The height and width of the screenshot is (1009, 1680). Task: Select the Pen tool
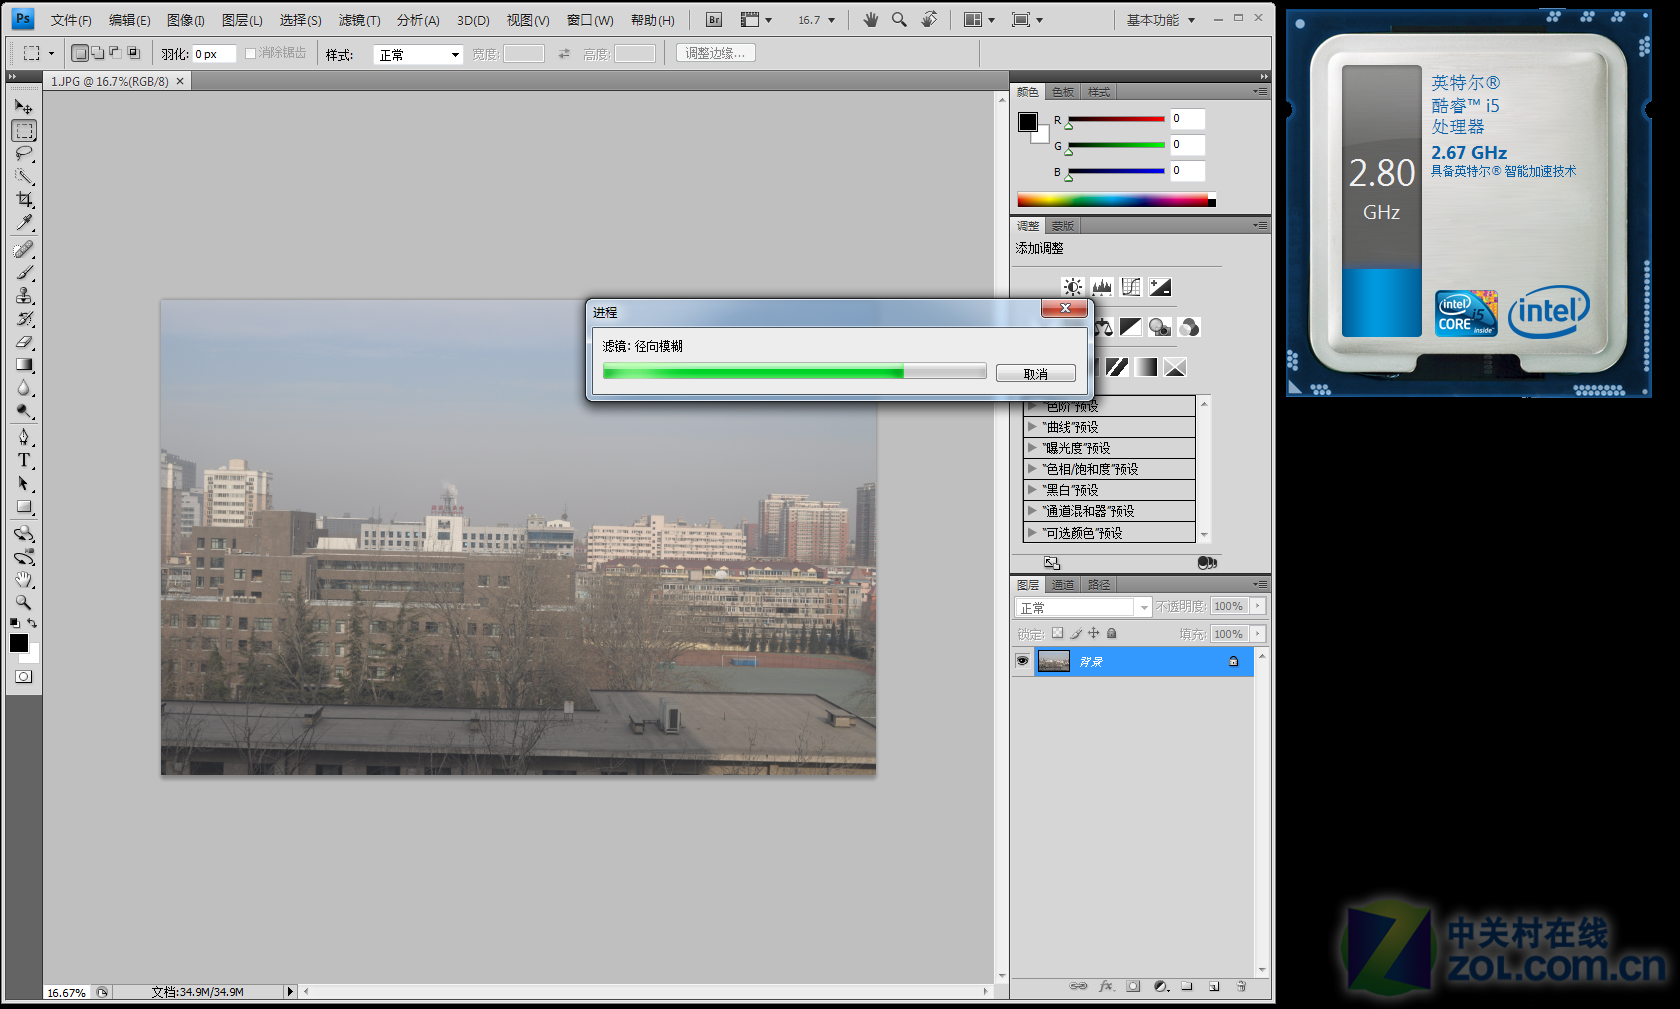[x=24, y=438]
